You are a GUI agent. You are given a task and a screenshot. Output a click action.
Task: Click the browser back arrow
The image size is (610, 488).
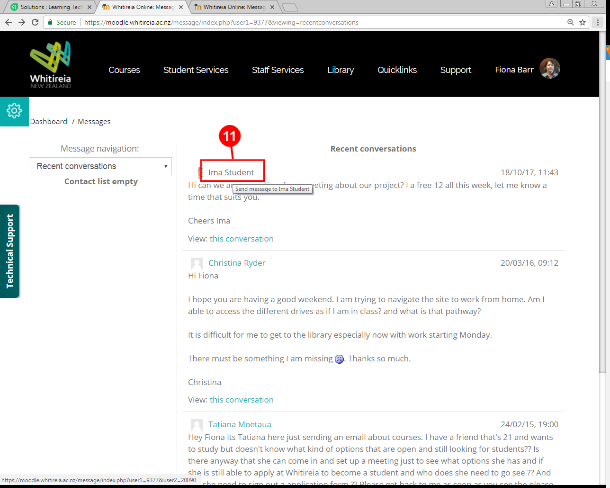point(9,23)
